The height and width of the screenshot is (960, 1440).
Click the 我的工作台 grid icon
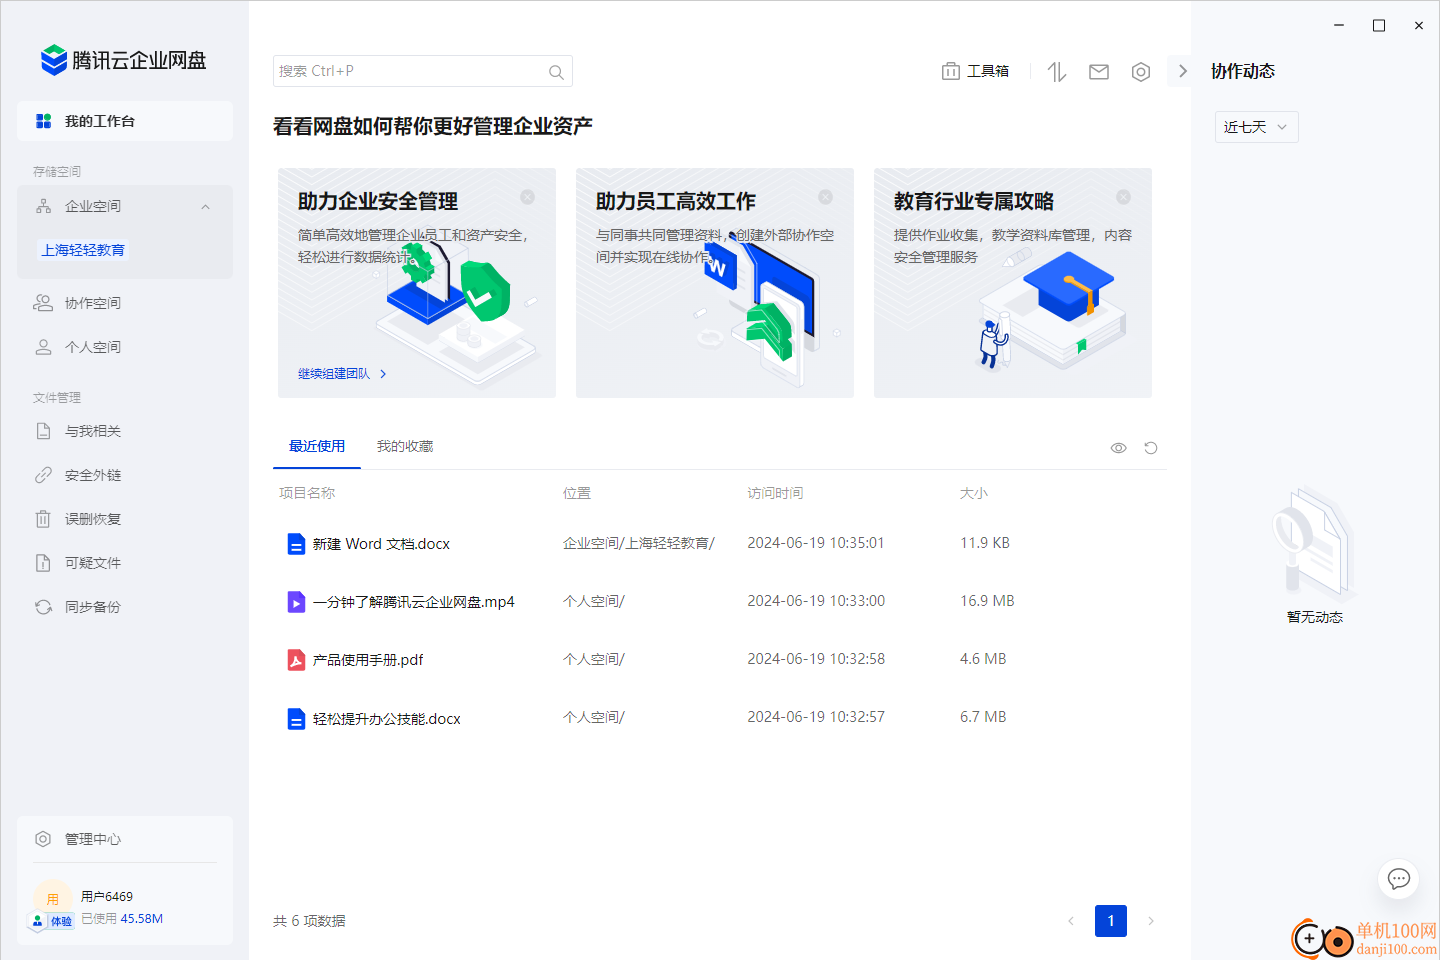[x=43, y=121]
